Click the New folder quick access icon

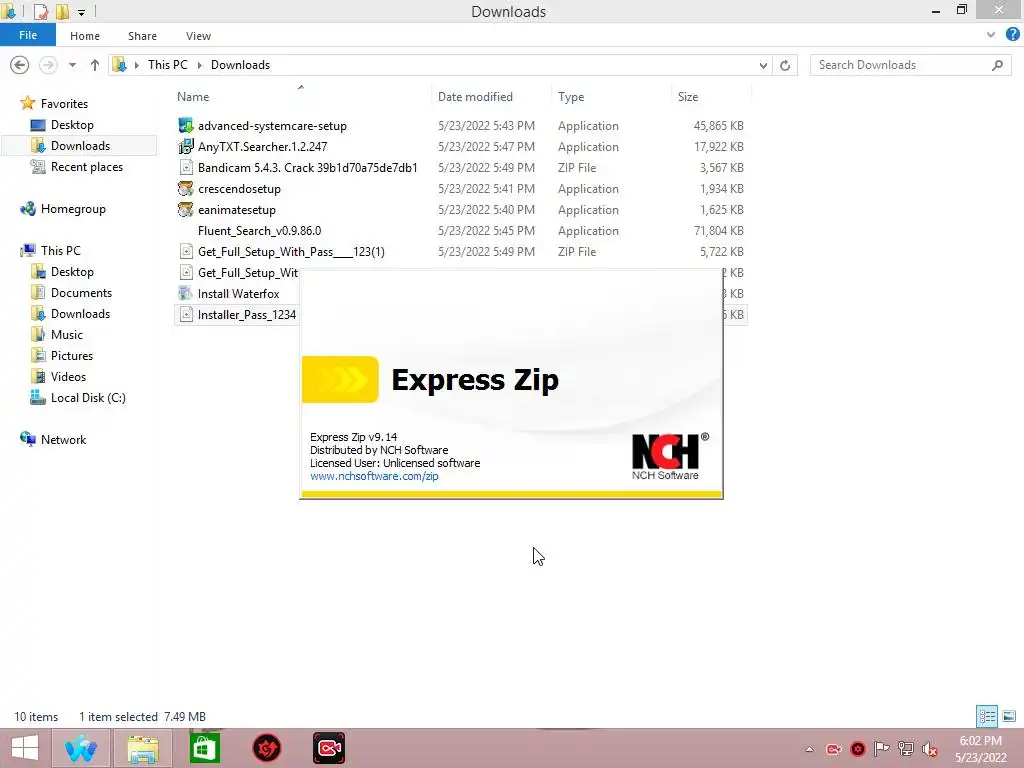point(62,11)
